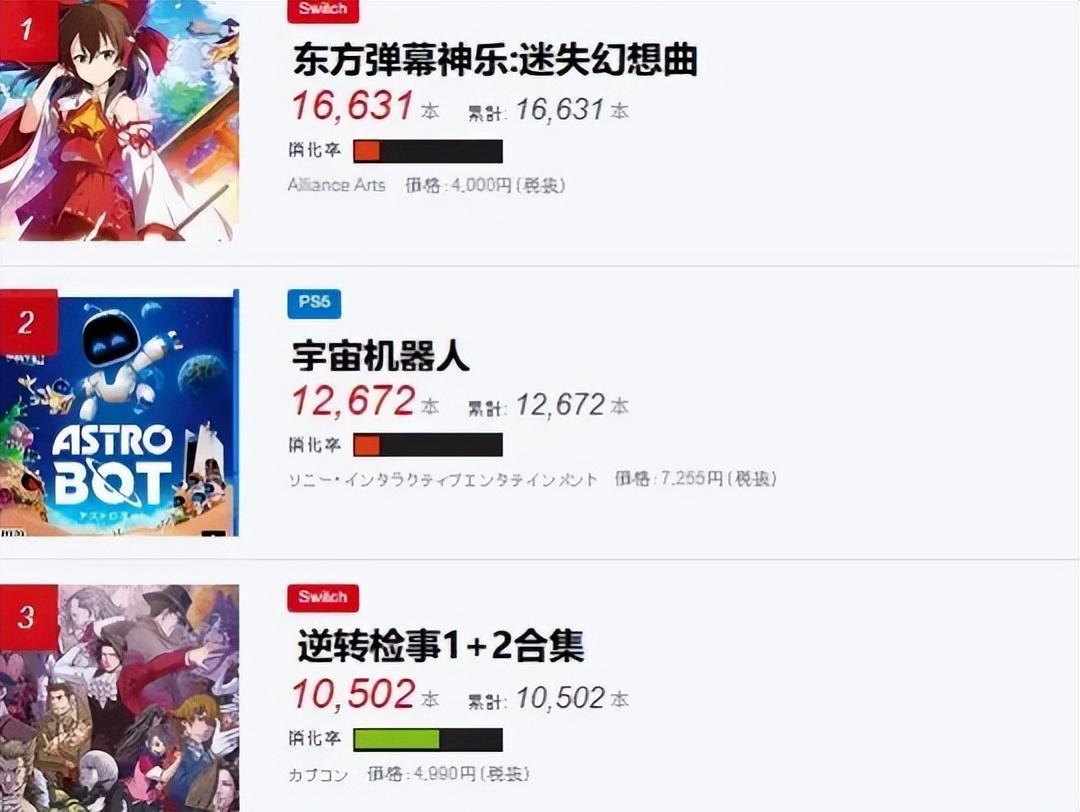Click the rank 2 red badge
Viewport: 1080px width, 812px height.
click(x=28, y=322)
